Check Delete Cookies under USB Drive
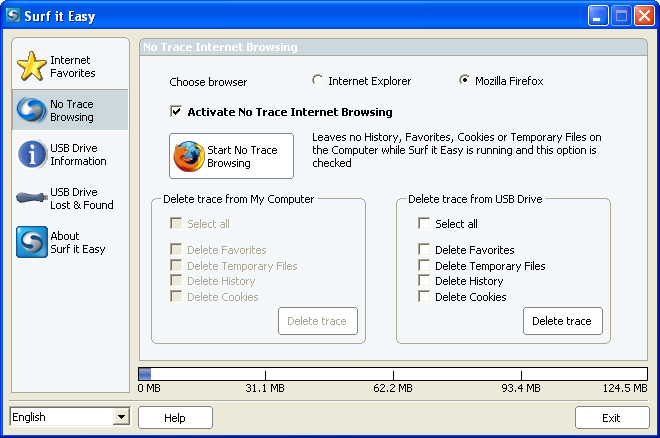Screen dimensions: 660x438 [x=424, y=296]
